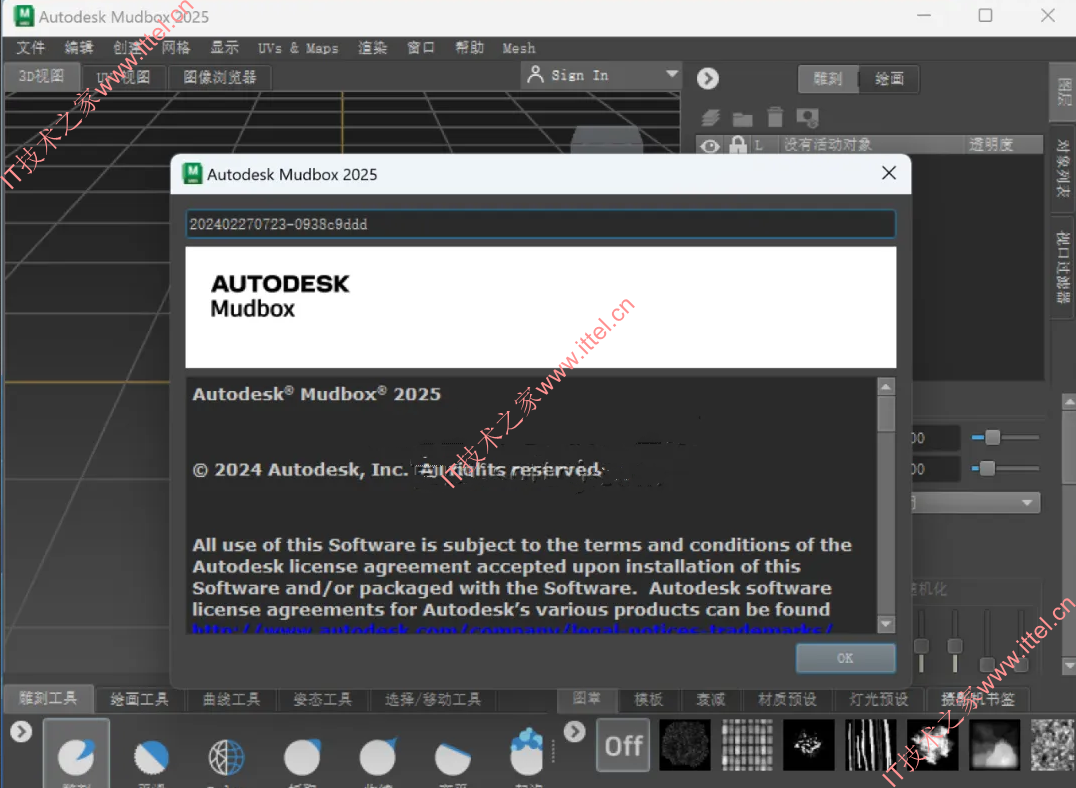Click scroll-down arrow of right properties panel
This screenshot has width=1076, height=788.
click(x=1068, y=665)
